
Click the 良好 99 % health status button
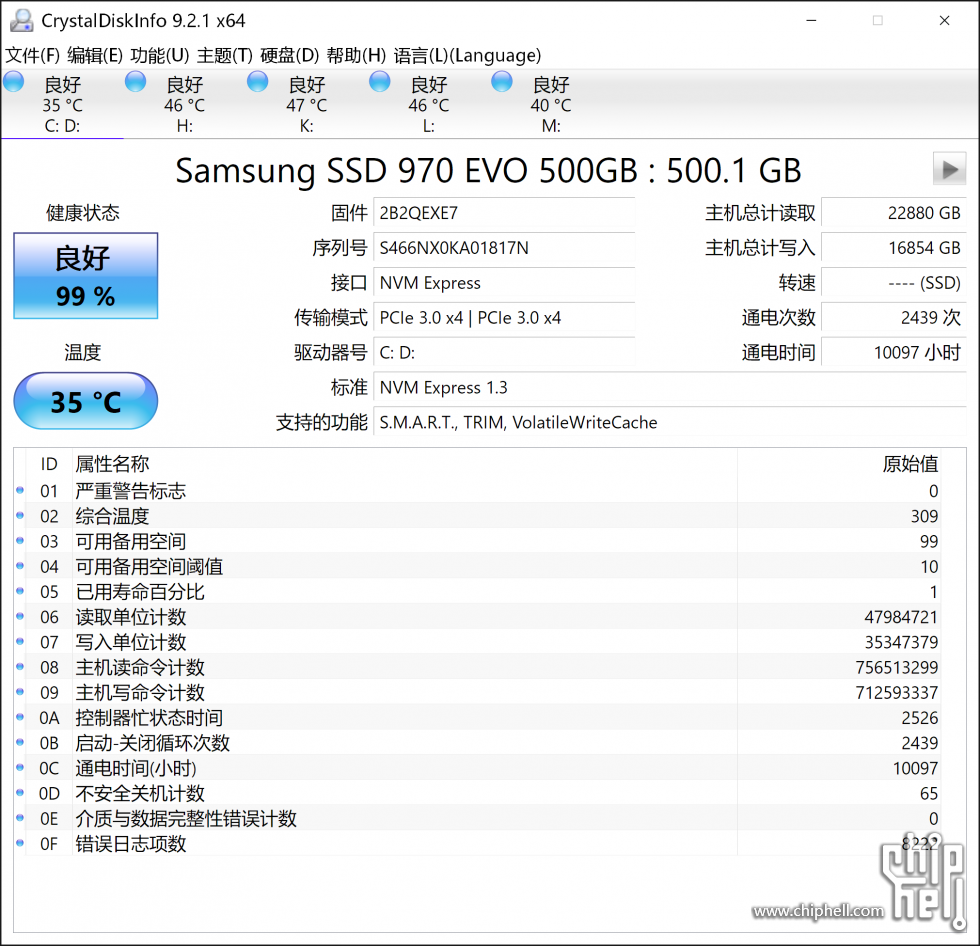point(86,276)
